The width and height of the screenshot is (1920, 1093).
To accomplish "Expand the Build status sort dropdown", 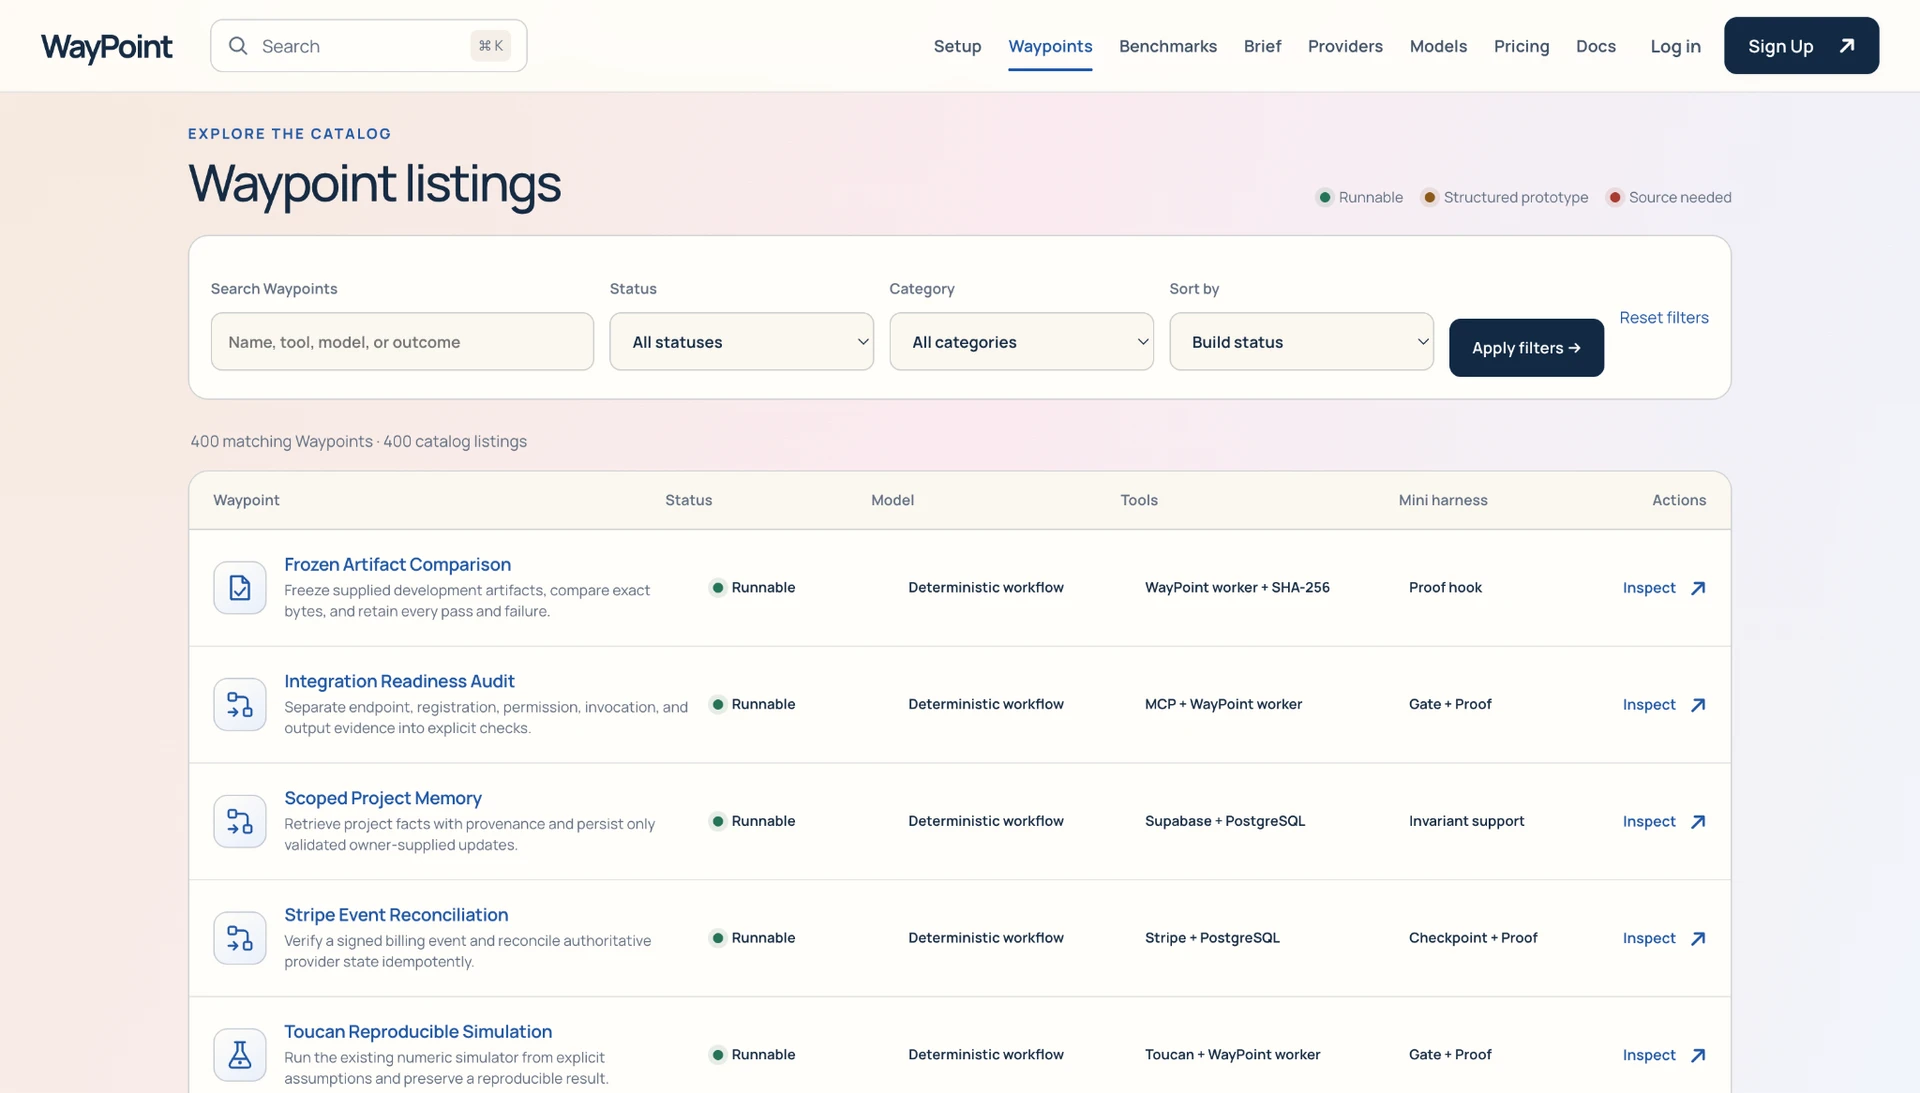I will click(x=1302, y=342).
